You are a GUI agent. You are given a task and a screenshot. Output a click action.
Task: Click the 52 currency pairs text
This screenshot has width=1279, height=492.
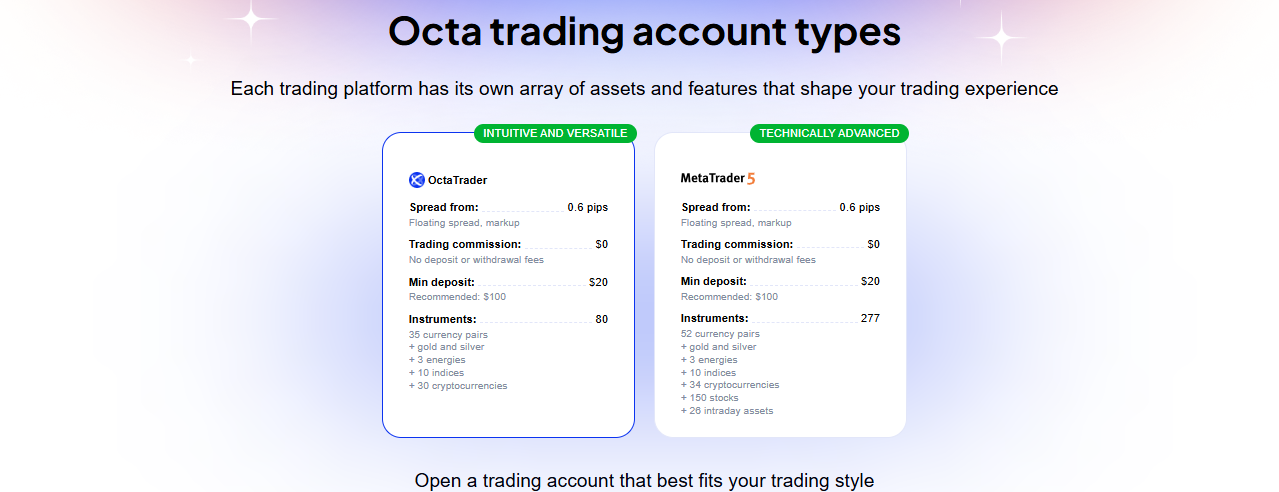point(720,334)
